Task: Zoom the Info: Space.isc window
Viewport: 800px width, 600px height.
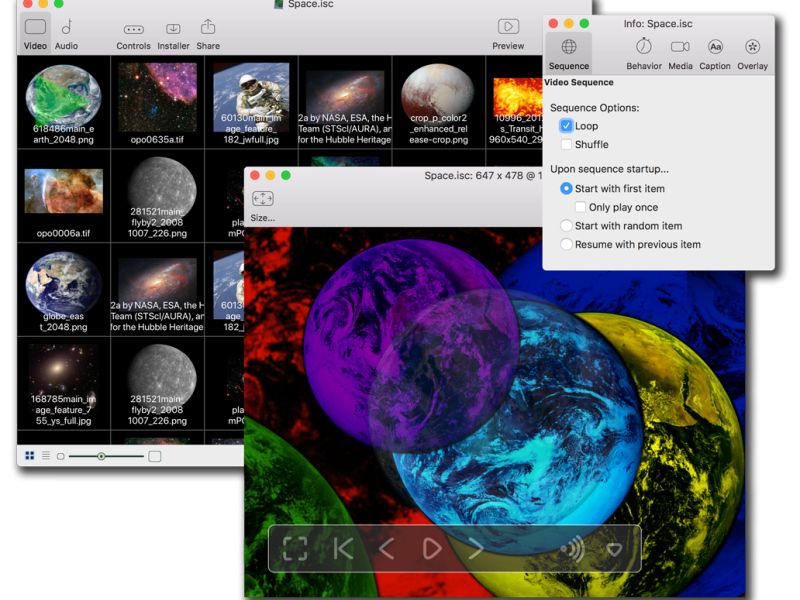Action: point(585,23)
